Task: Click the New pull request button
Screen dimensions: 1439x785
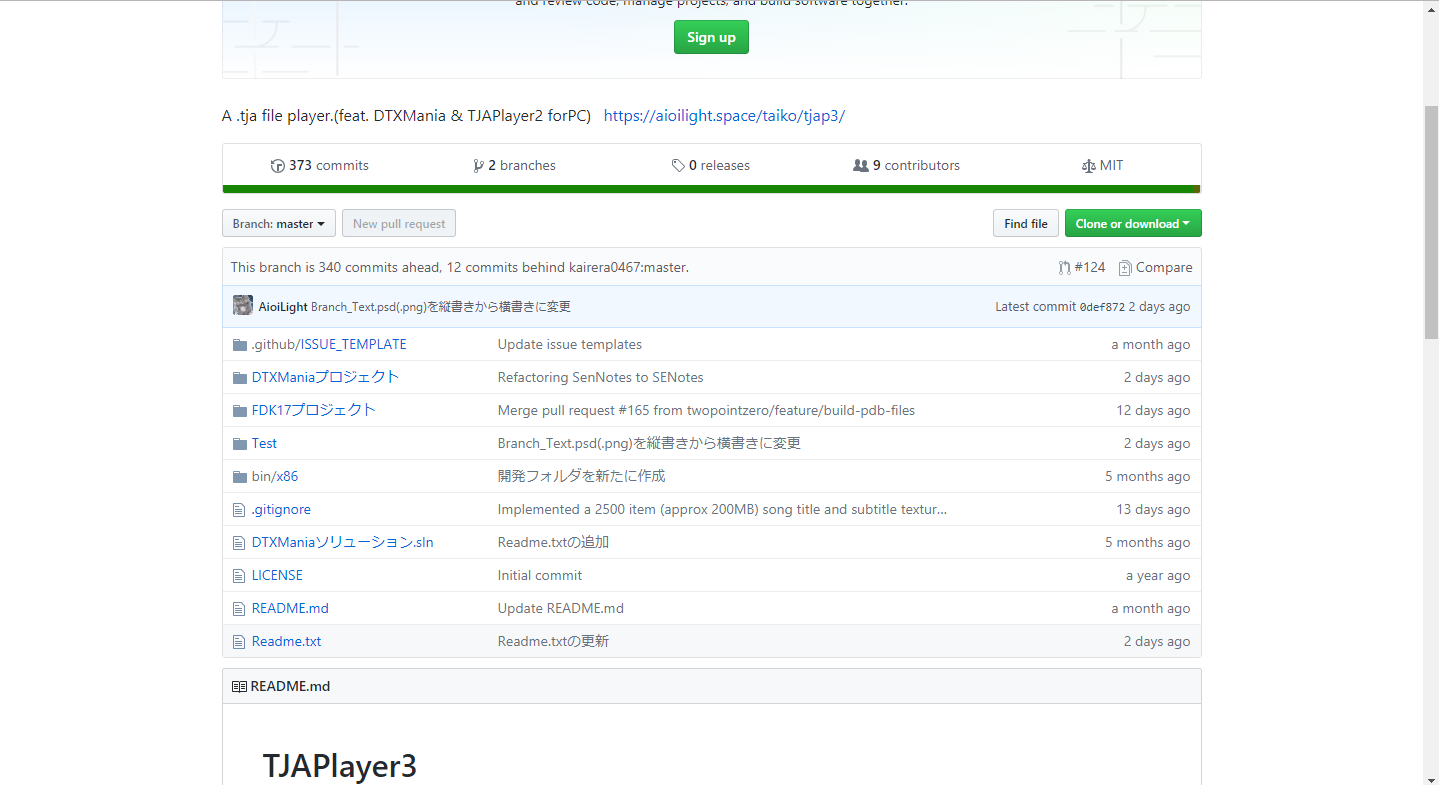Action: click(399, 223)
